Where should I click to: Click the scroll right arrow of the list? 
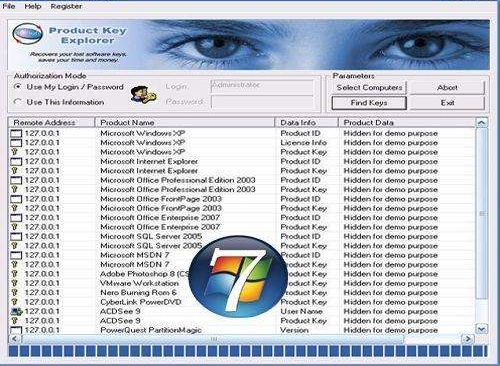468,339
